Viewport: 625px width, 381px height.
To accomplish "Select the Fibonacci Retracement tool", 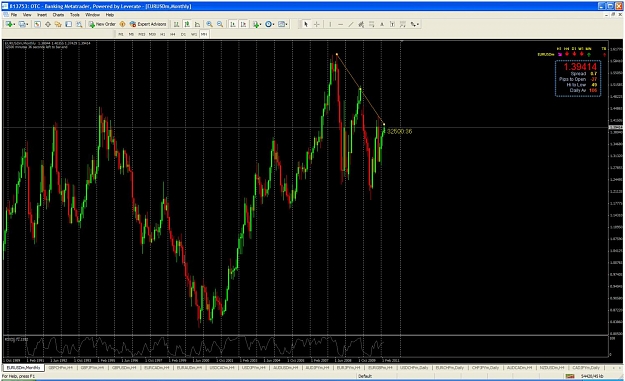I will [371, 24].
